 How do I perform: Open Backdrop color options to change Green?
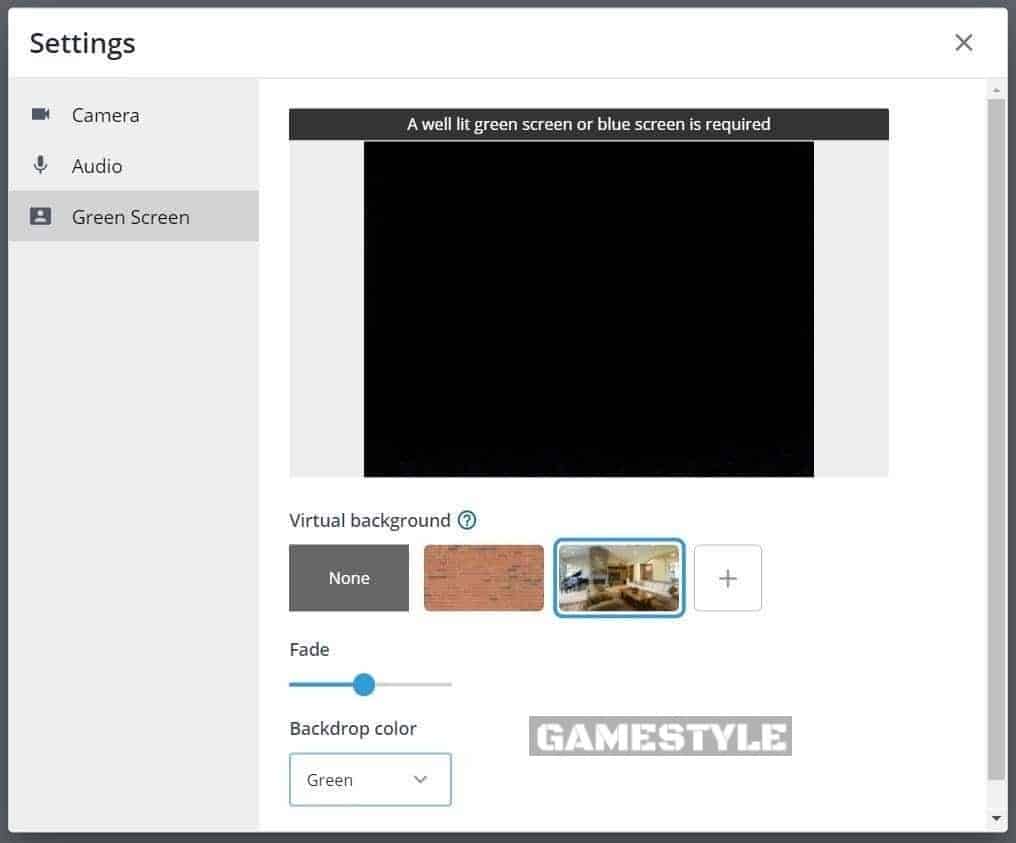pos(370,779)
